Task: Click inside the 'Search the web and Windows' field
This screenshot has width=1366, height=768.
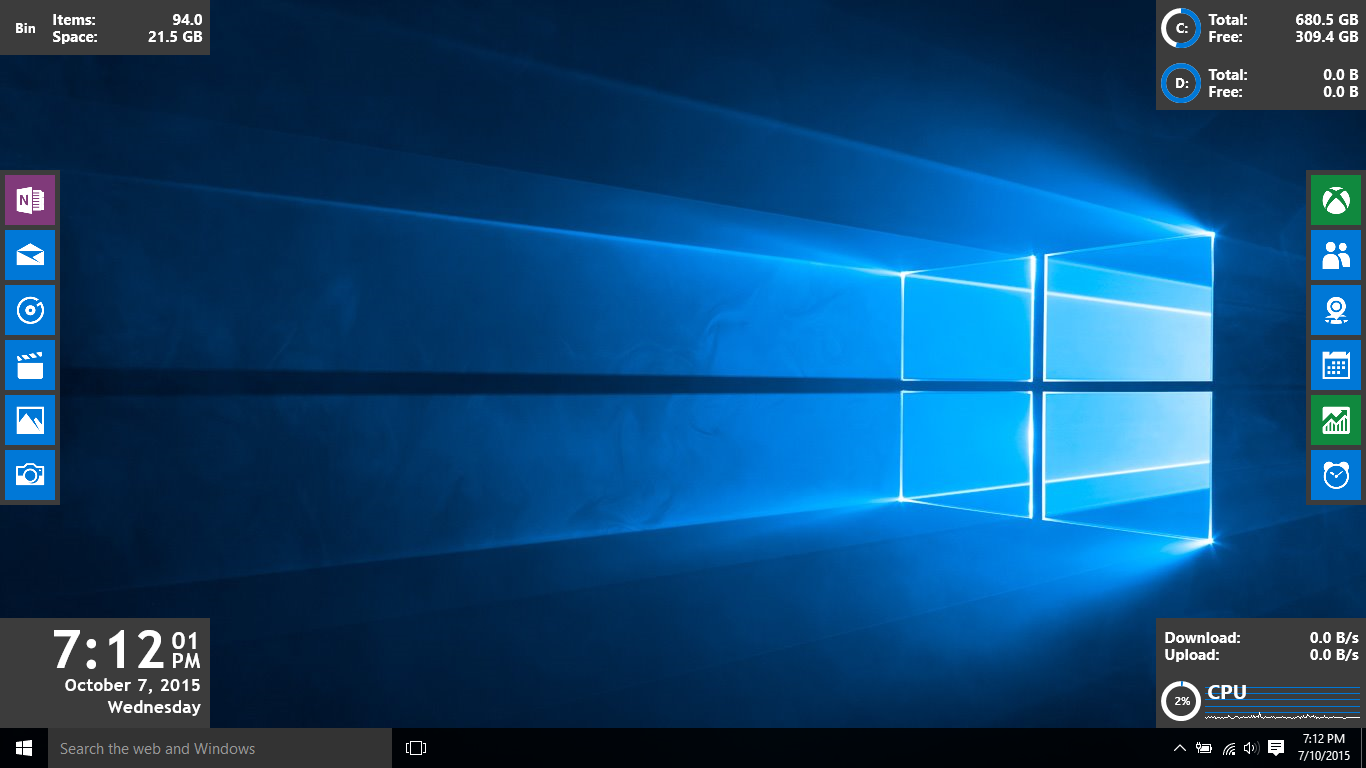Action: point(220,748)
